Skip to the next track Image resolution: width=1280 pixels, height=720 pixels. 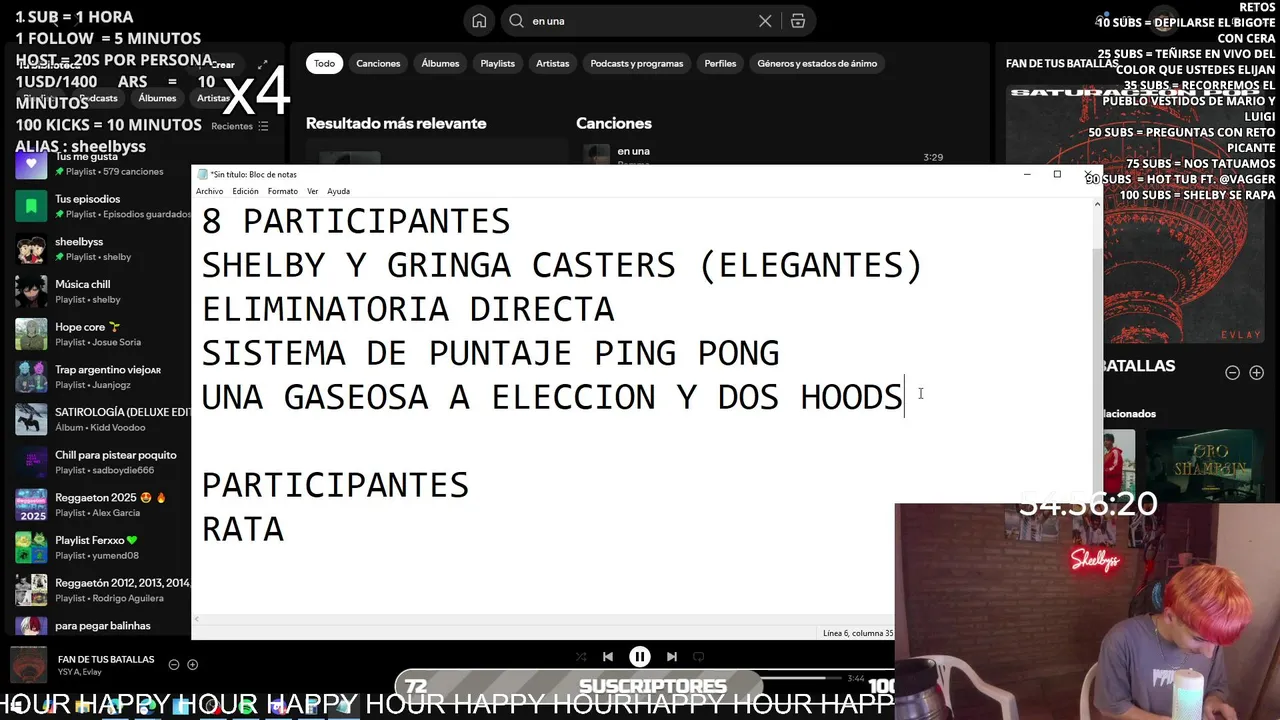[x=672, y=657]
